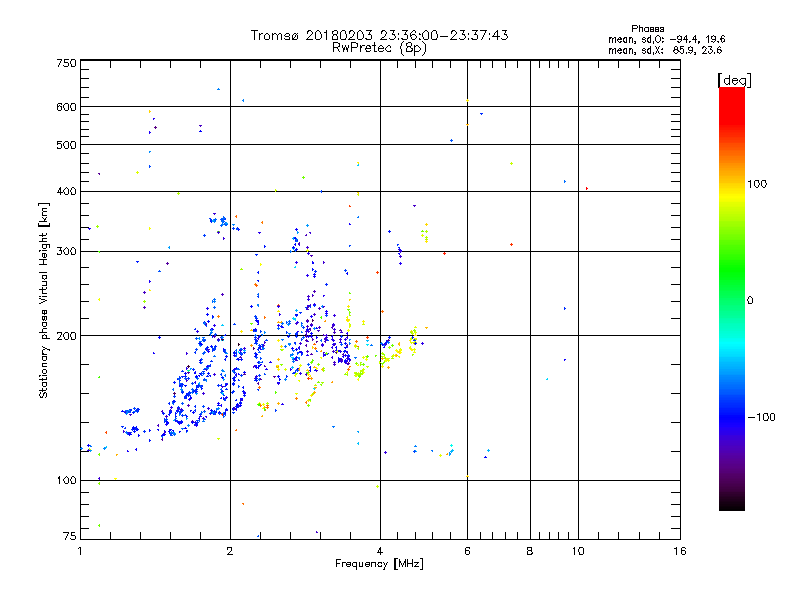Click the y-axis '750' tick label
Screen dimensions: 800x600
tap(66, 63)
